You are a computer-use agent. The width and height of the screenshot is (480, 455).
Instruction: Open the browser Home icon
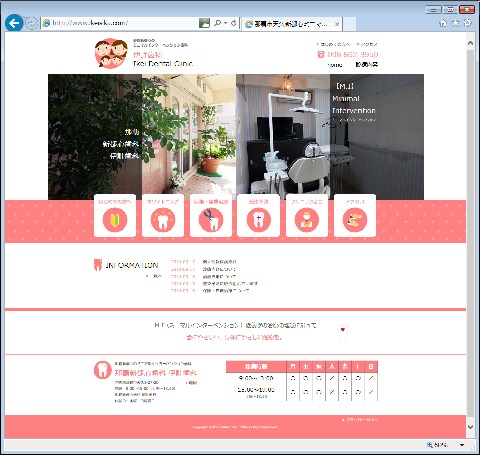pos(443,23)
